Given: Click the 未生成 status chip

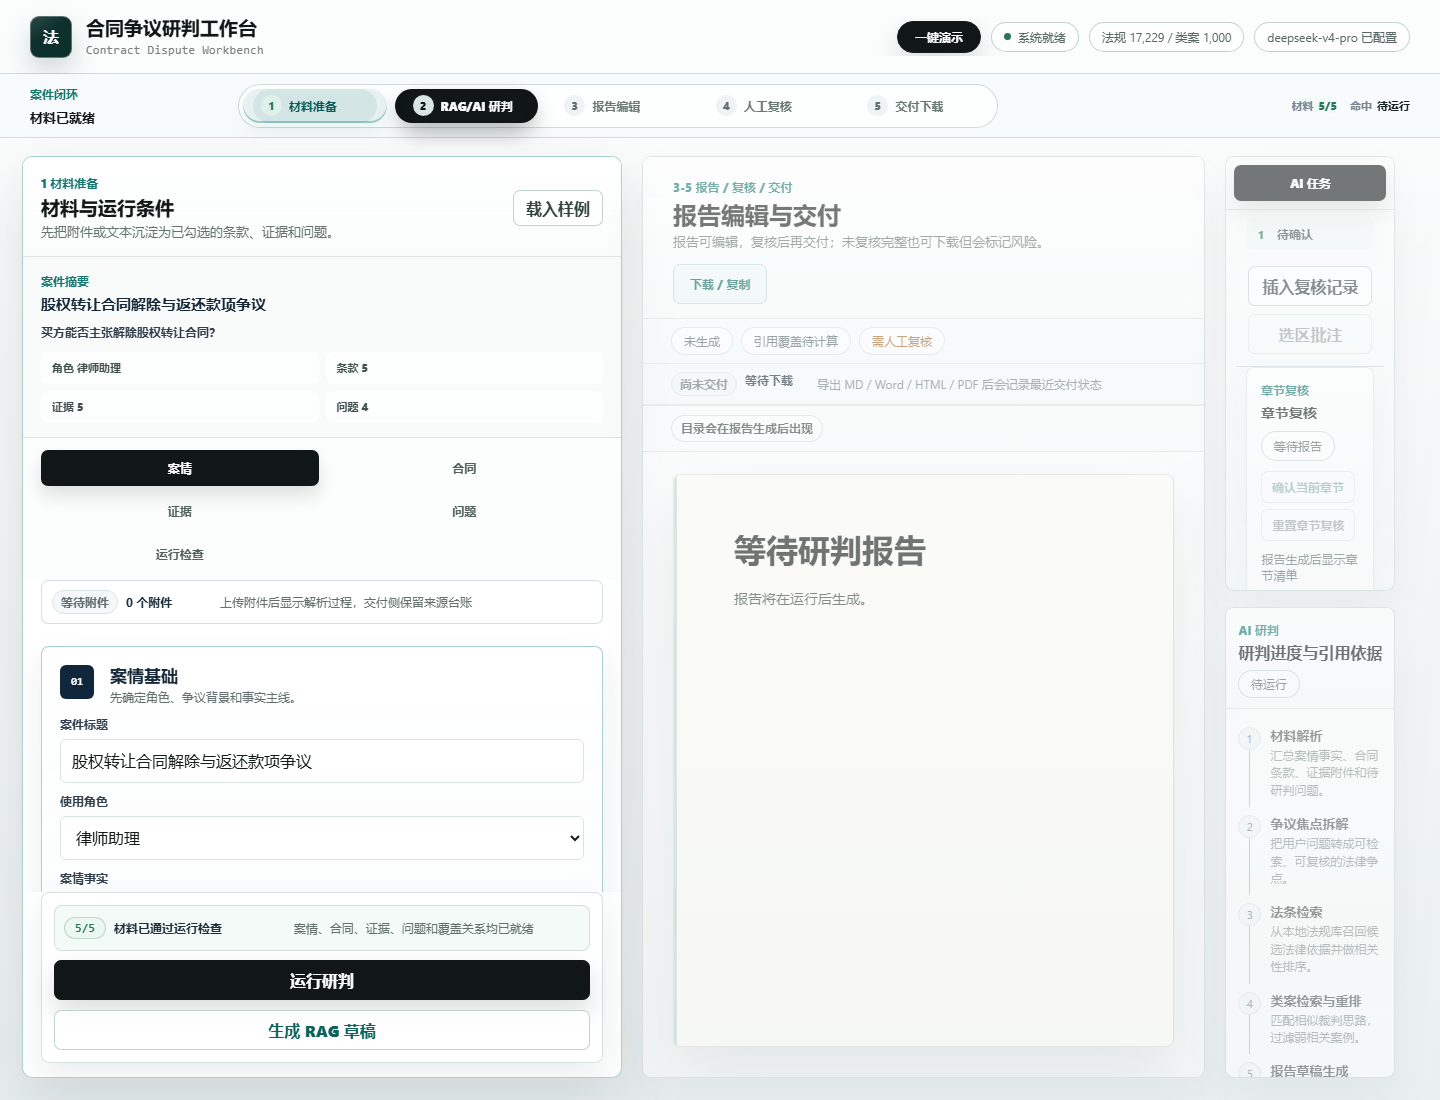Looking at the screenshot, I should tap(702, 341).
